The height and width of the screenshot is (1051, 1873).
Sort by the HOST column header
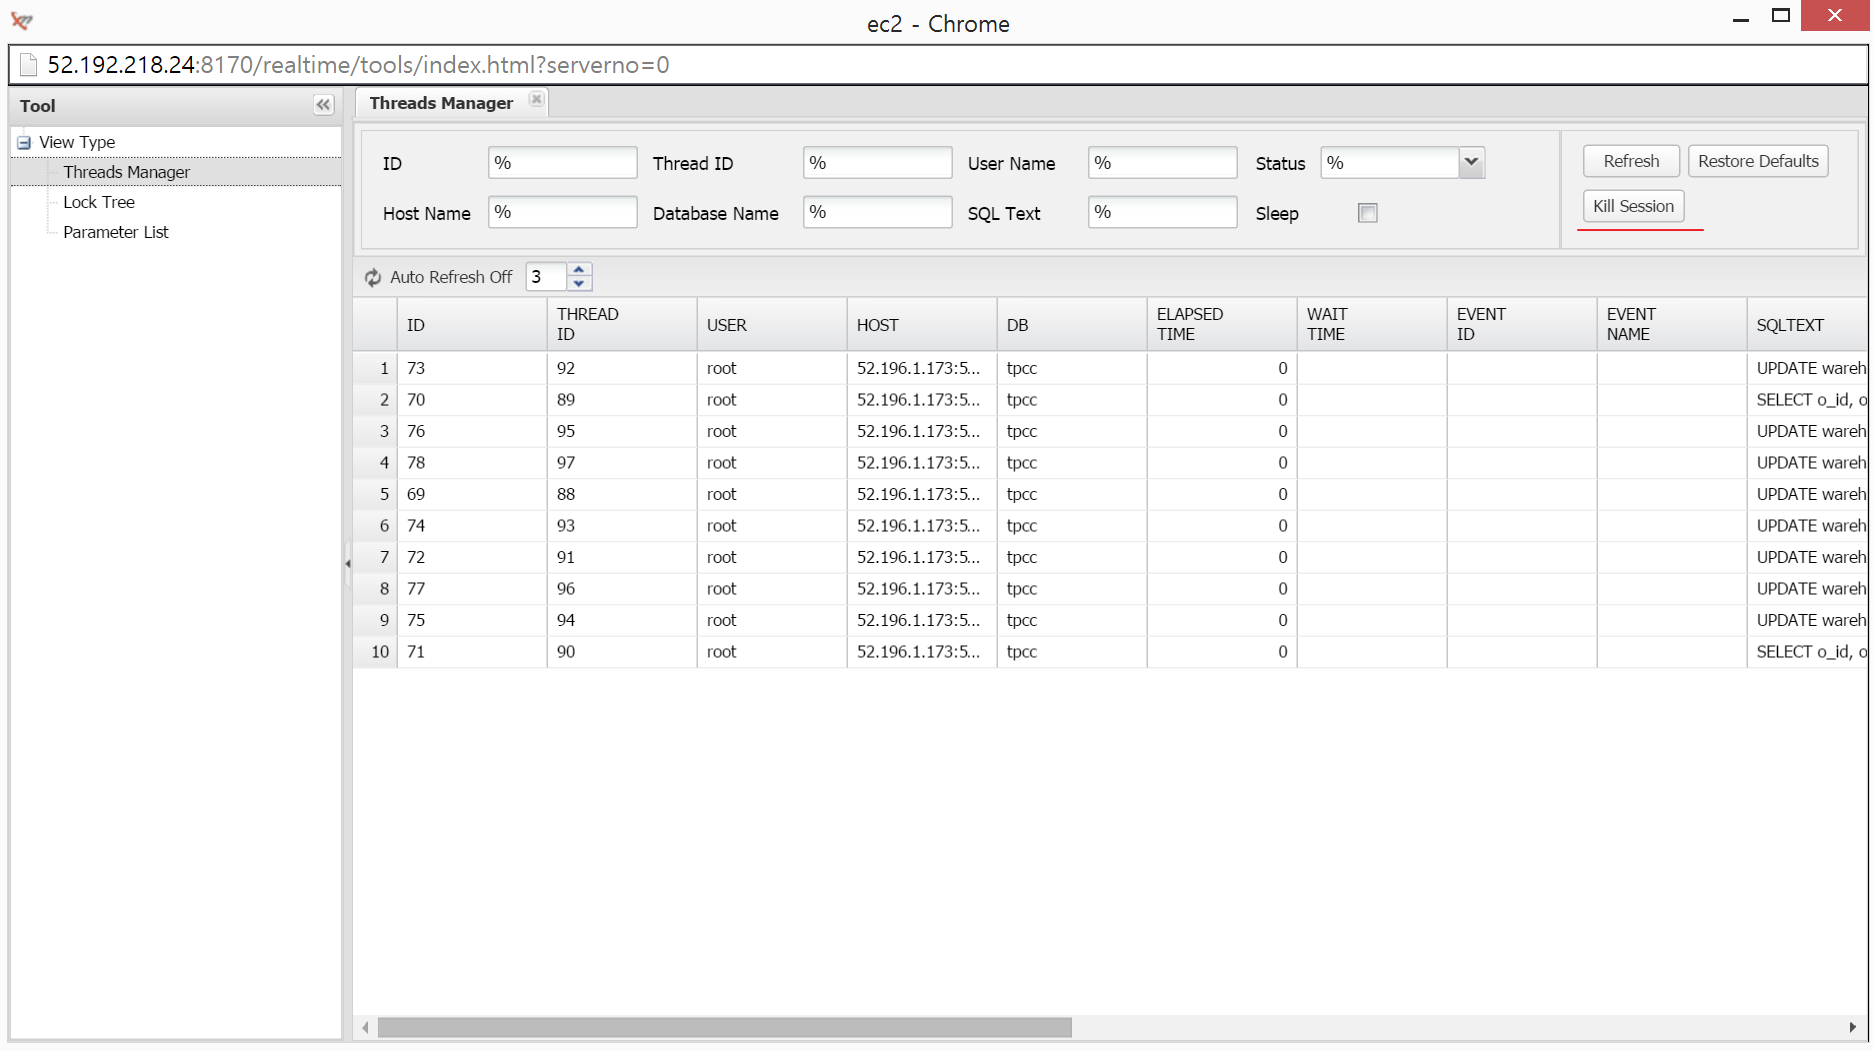(922, 325)
